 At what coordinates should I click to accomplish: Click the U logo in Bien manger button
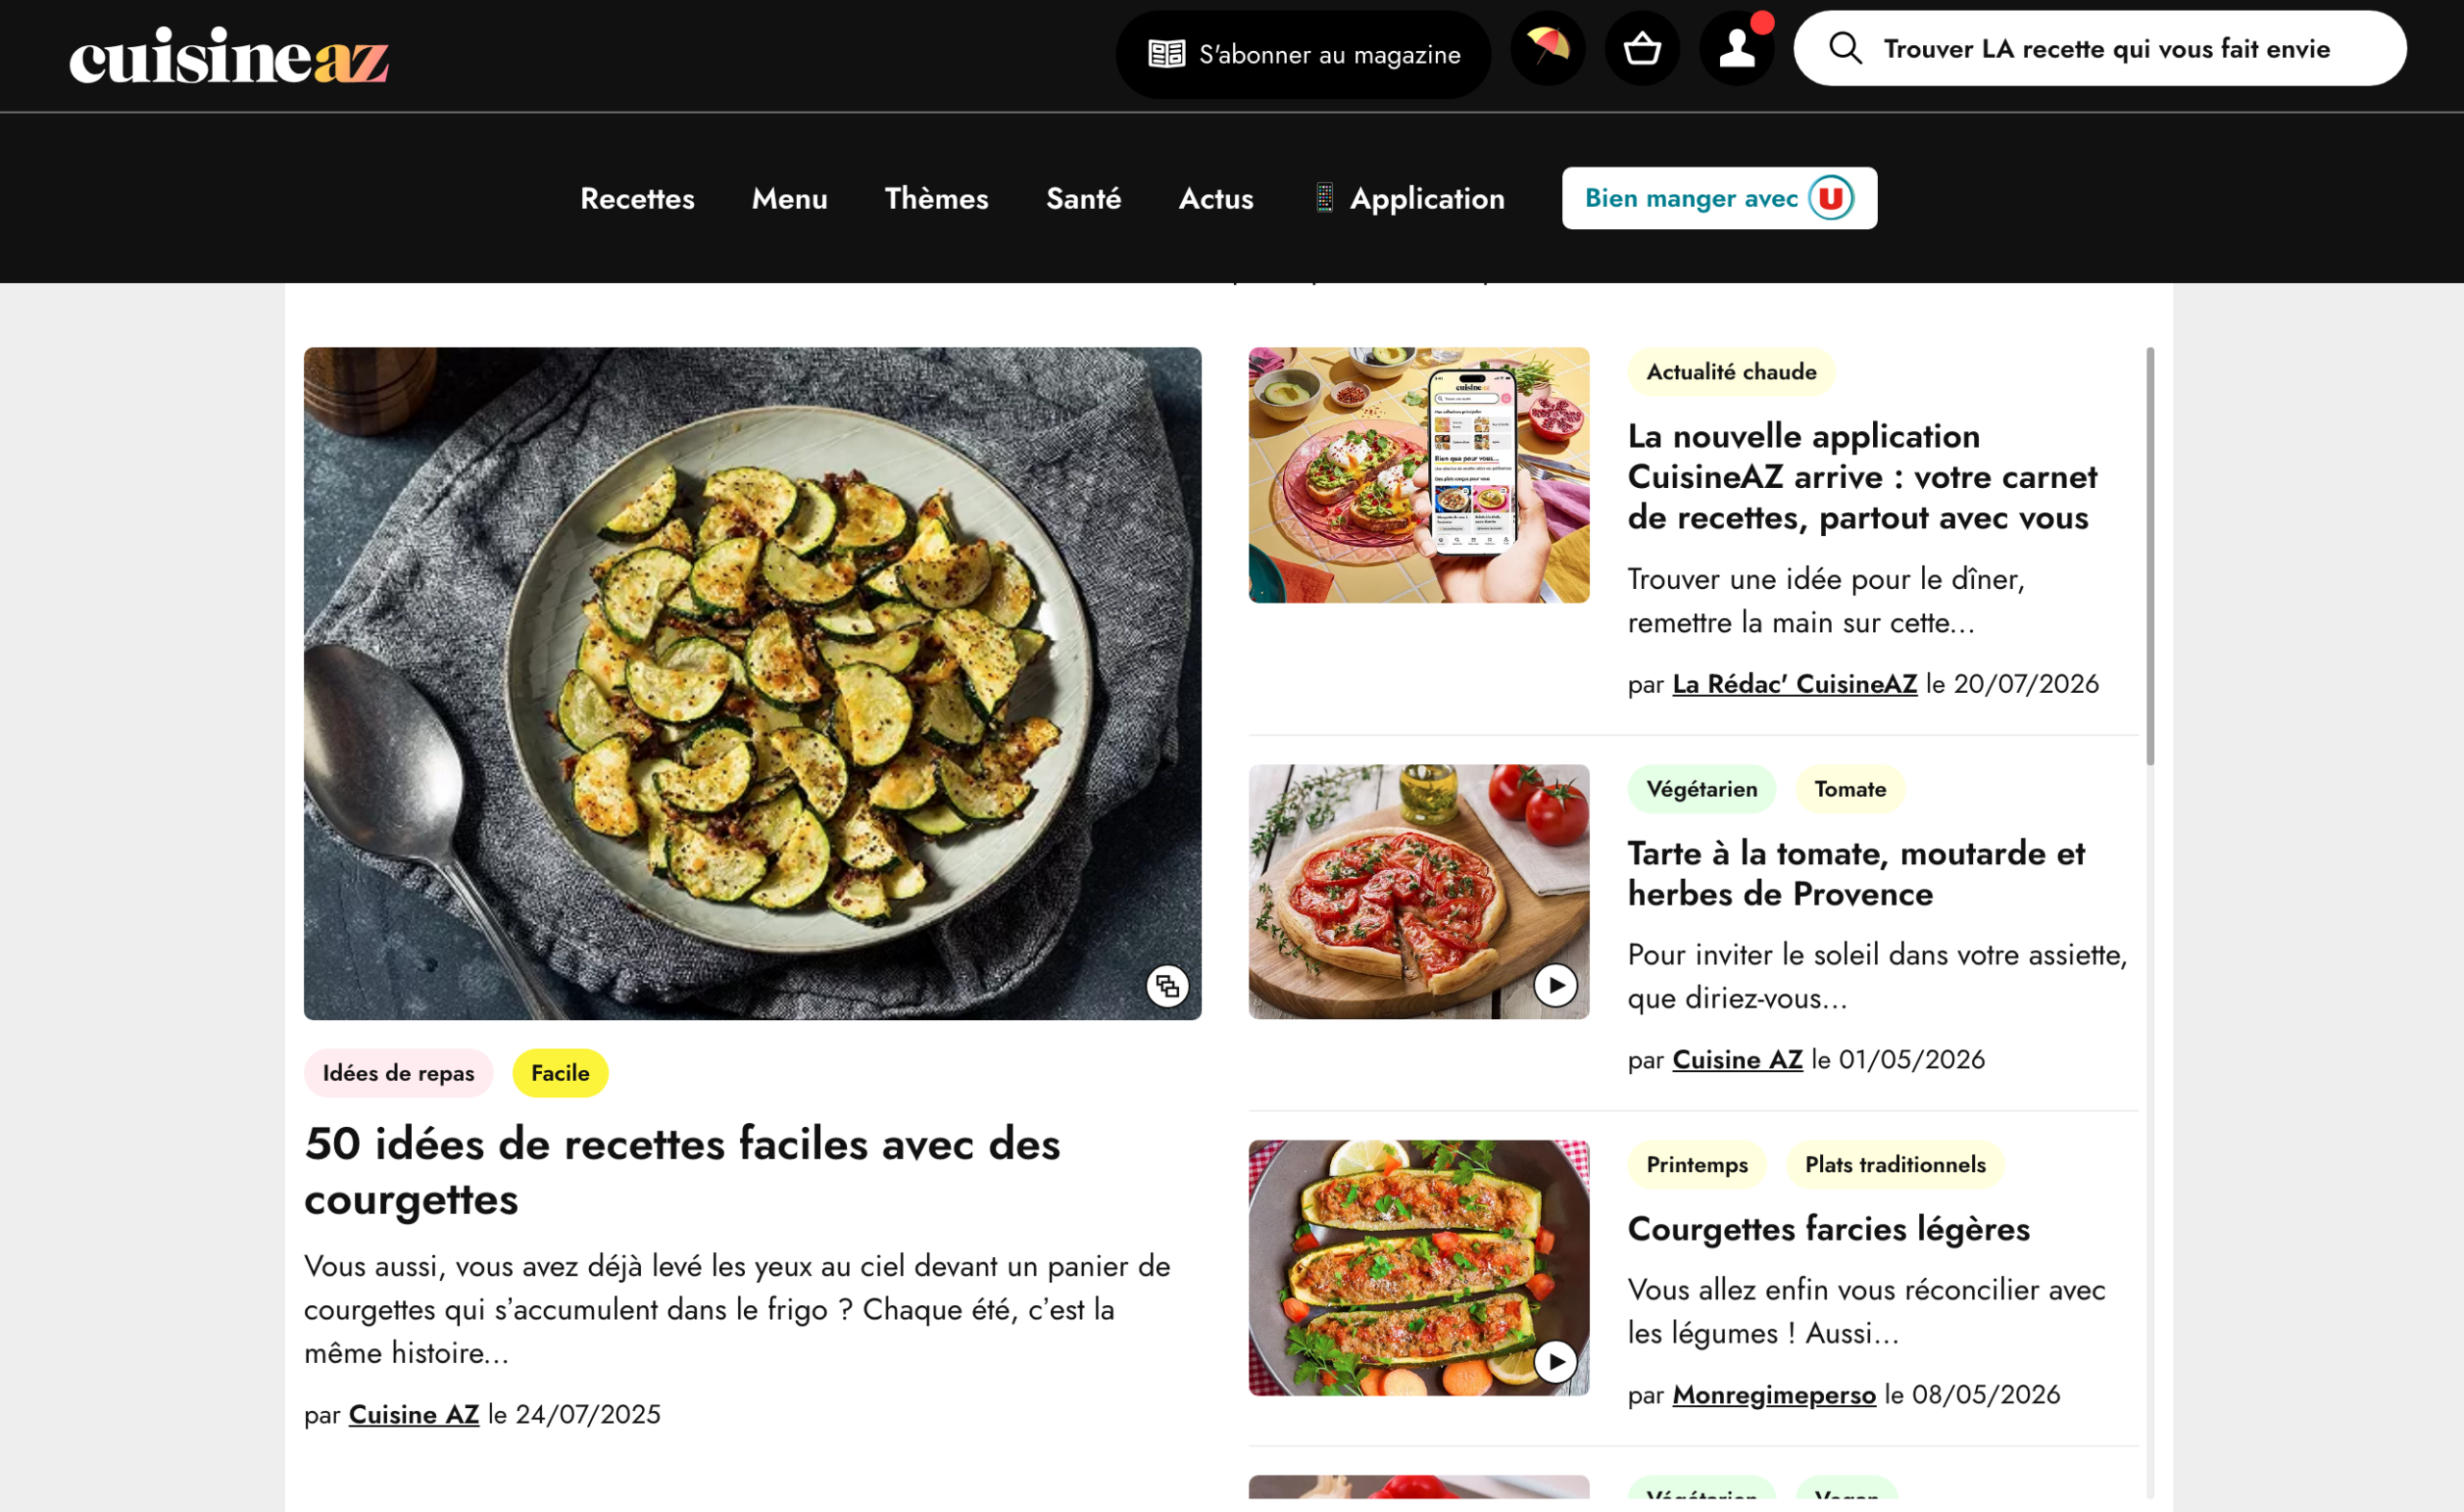(x=1831, y=198)
